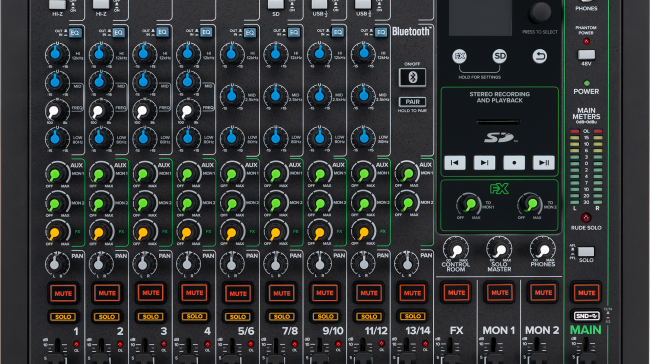This screenshot has width=650, height=364.
Task: Solo channel 3
Action: pyautogui.click(x=150, y=317)
